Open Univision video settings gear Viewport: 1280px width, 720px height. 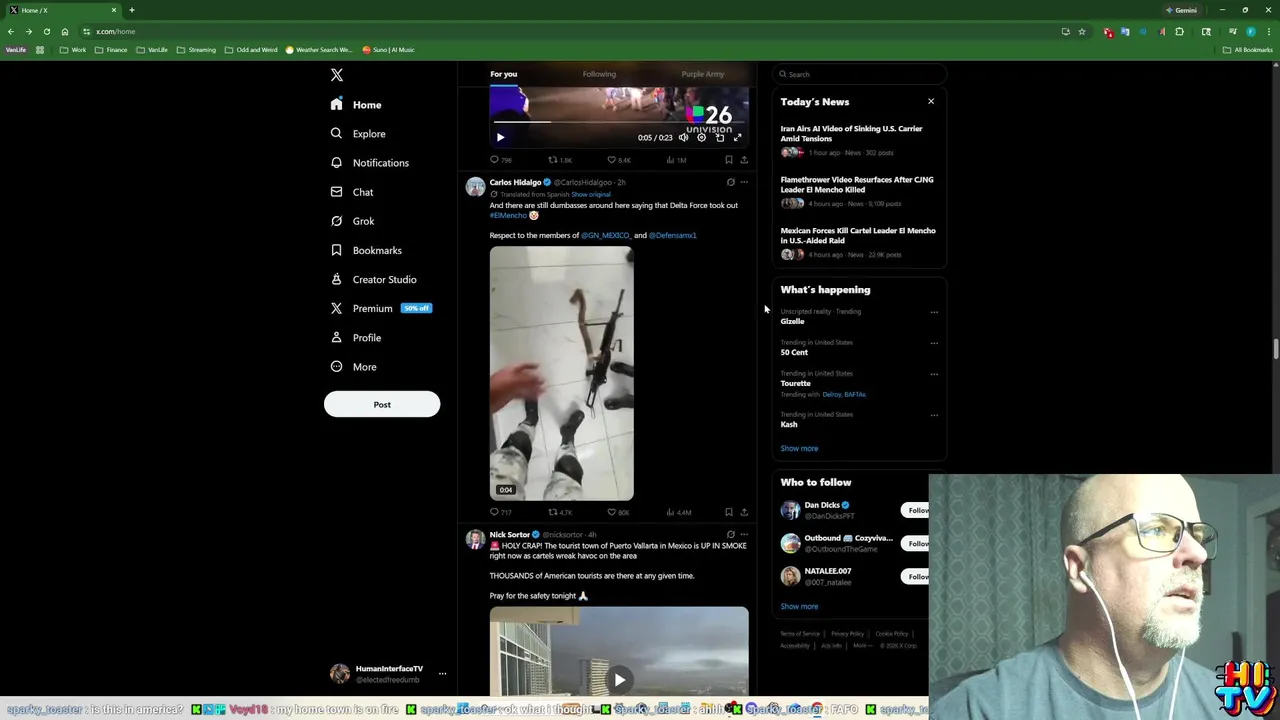[x=702, y=137]
